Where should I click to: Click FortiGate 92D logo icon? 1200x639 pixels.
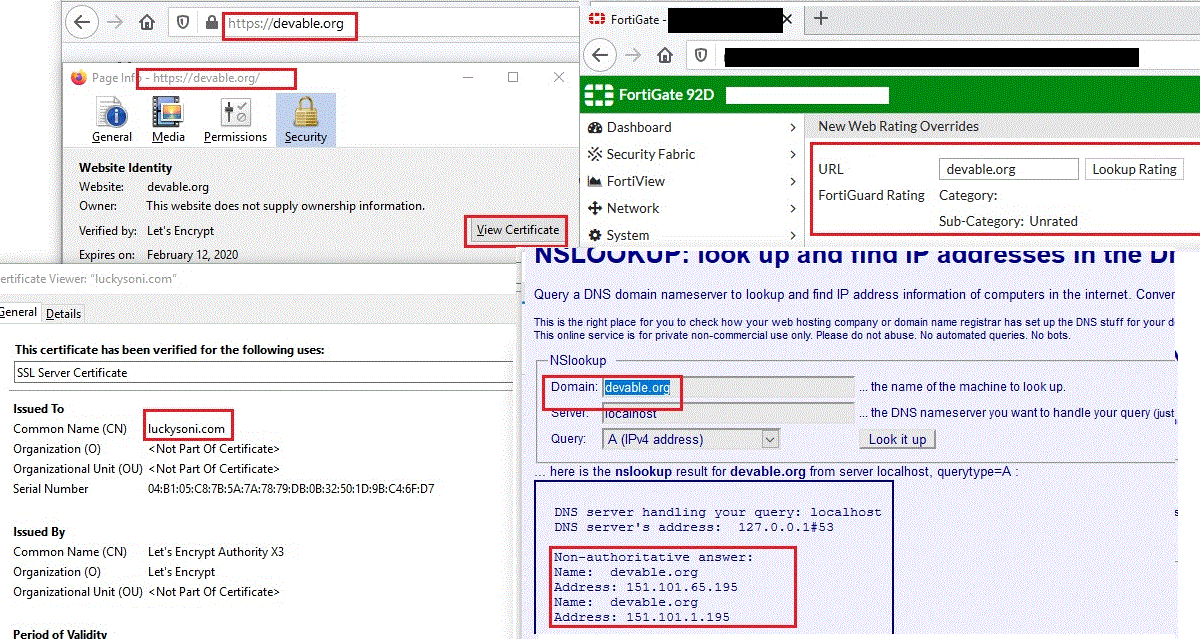coord(598,96)
